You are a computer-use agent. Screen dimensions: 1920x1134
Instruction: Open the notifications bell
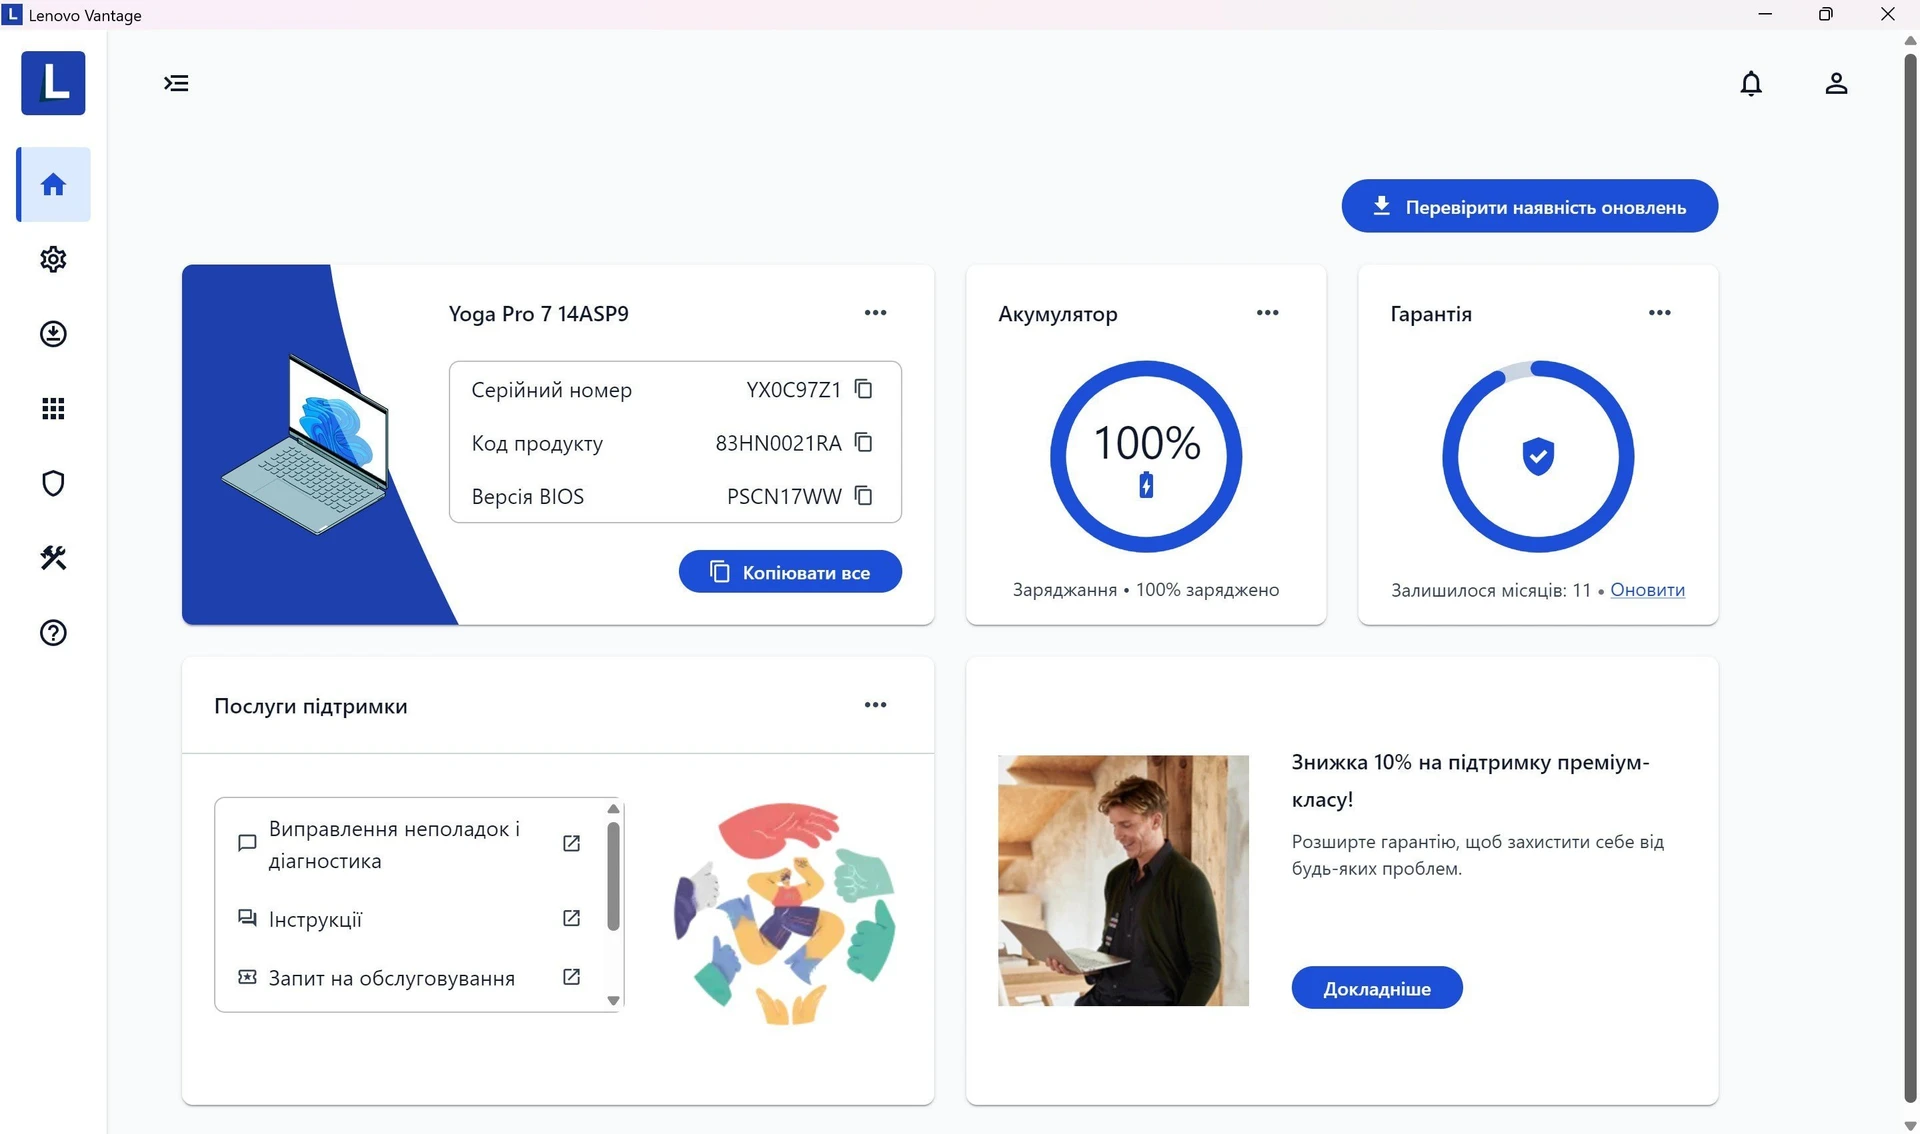1751,83
